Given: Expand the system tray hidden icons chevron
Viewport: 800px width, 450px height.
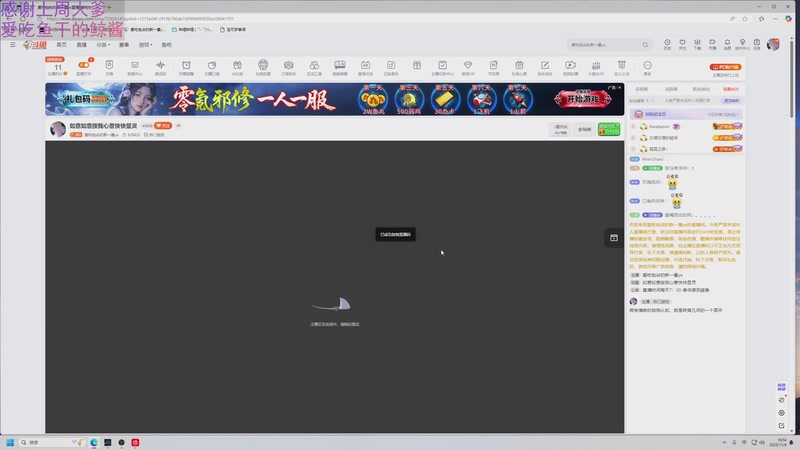Looking at the screenshot, I should tap(724, 442).
